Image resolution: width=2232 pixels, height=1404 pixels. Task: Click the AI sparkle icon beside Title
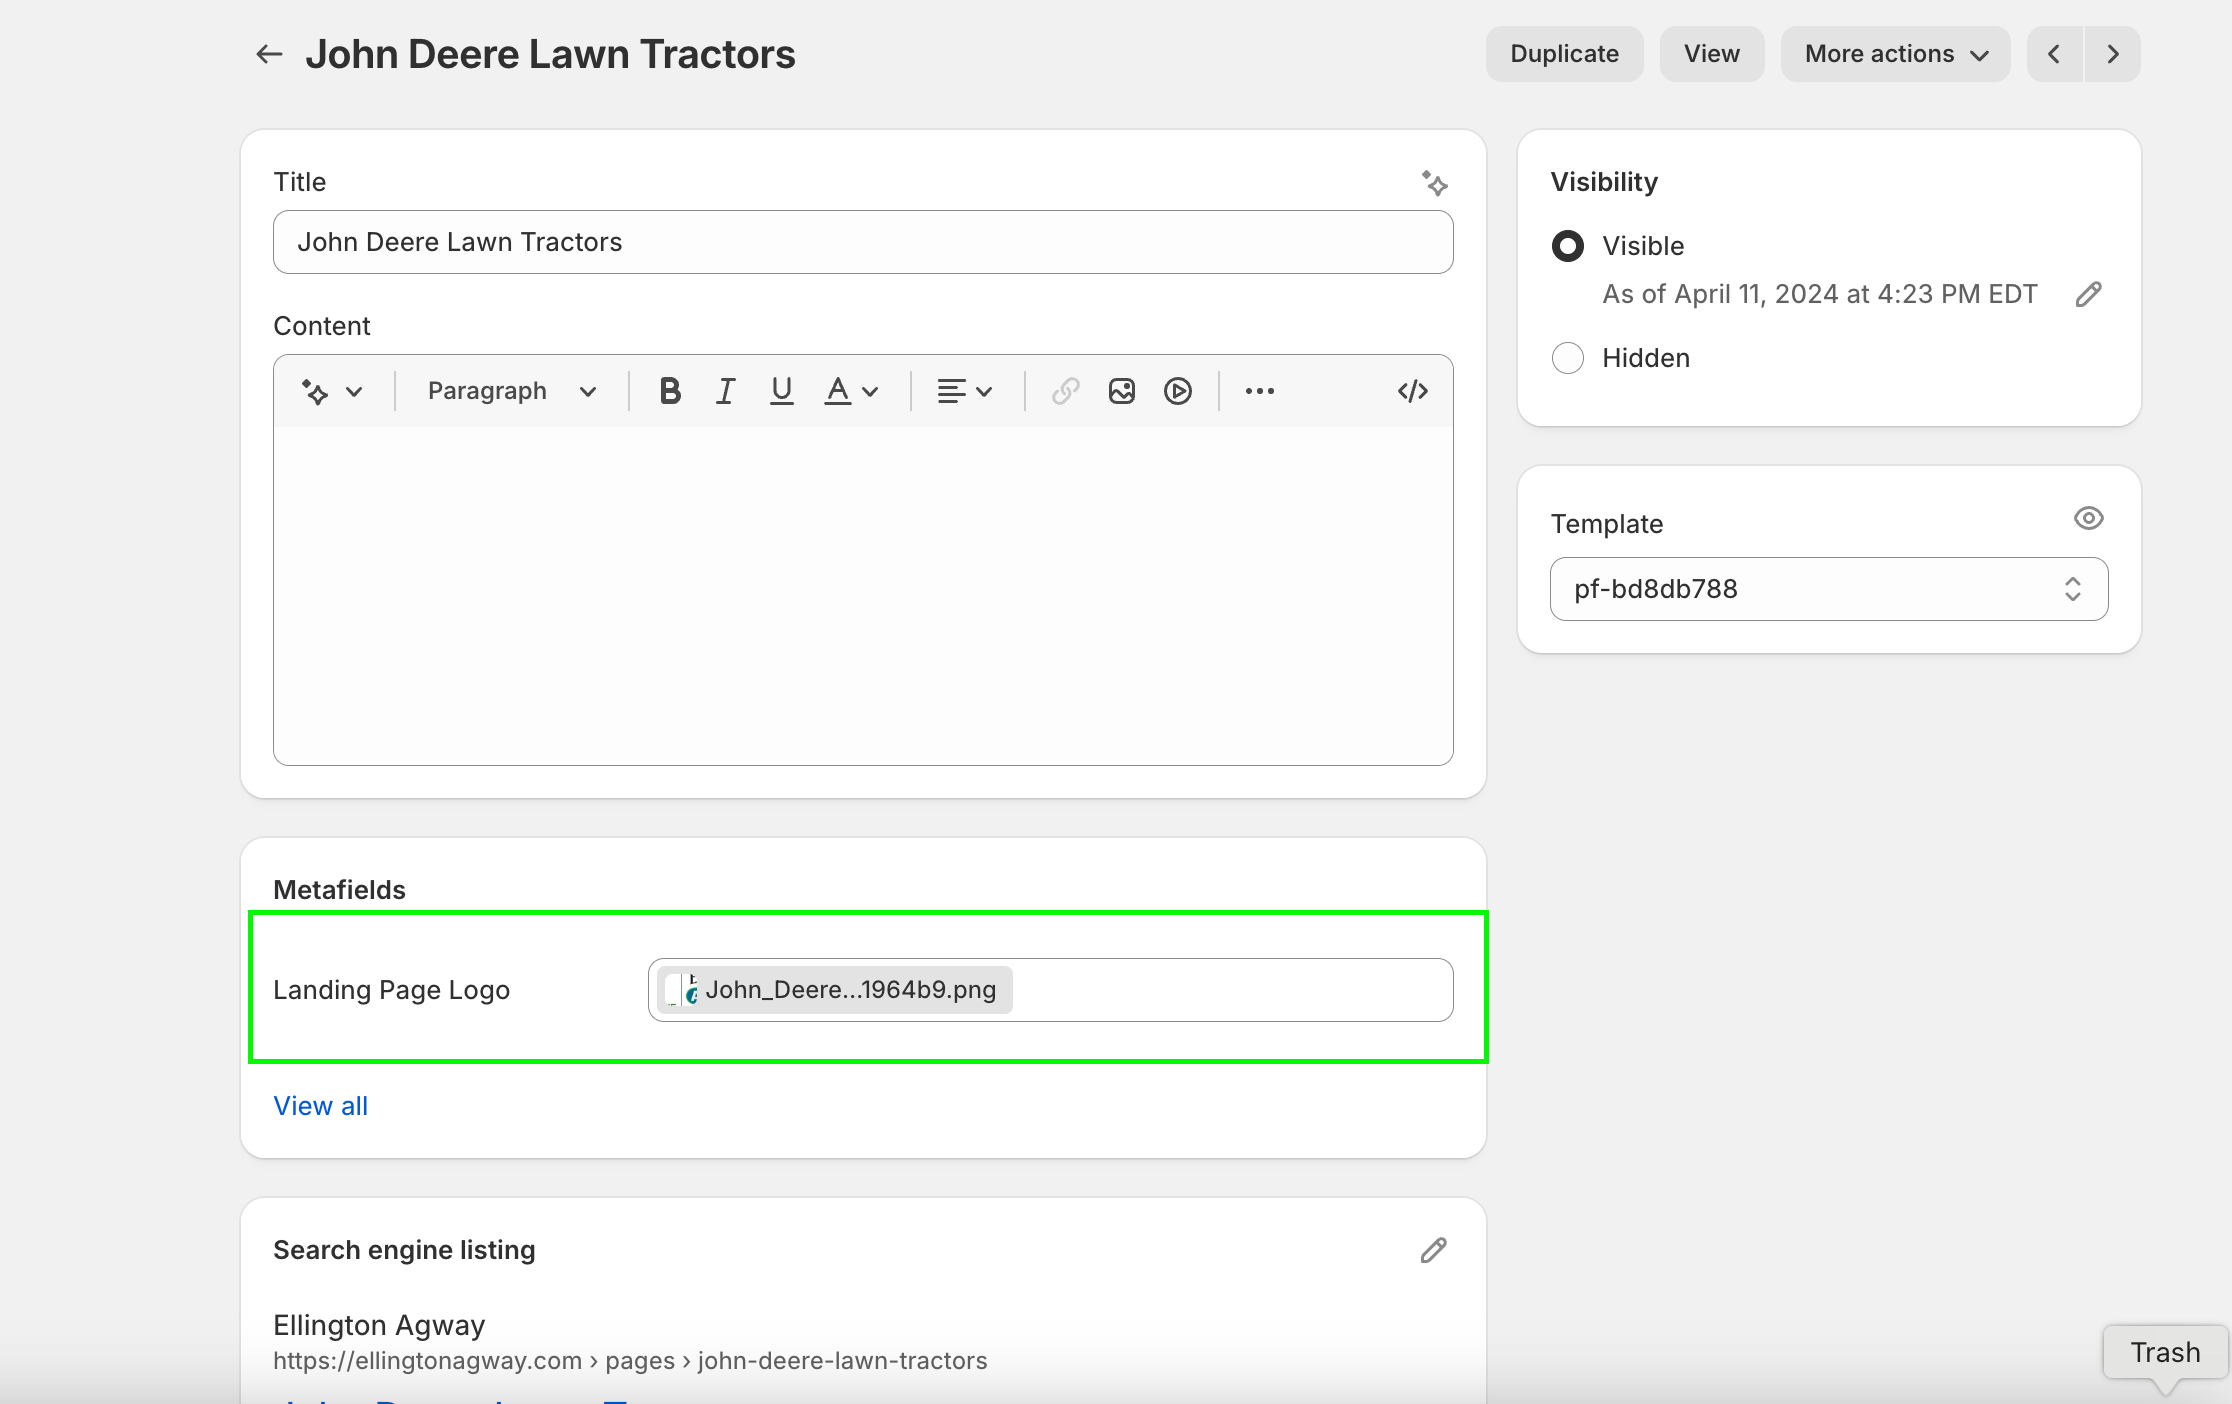click(1434, 183)
